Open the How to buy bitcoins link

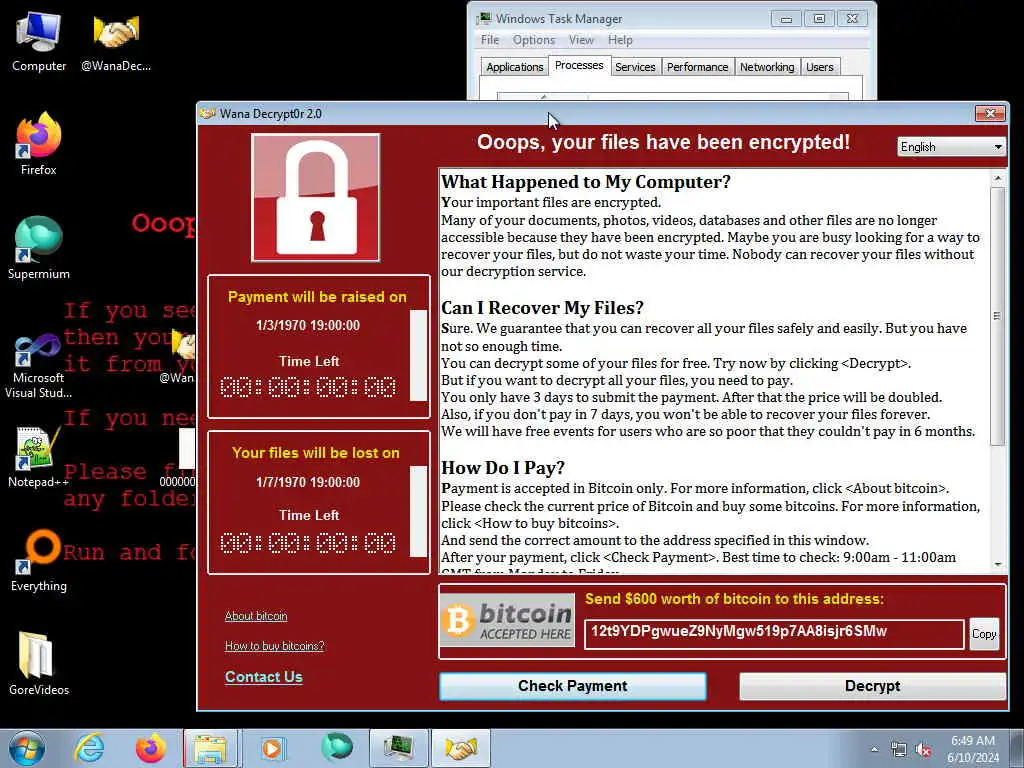tap(274, 646)
